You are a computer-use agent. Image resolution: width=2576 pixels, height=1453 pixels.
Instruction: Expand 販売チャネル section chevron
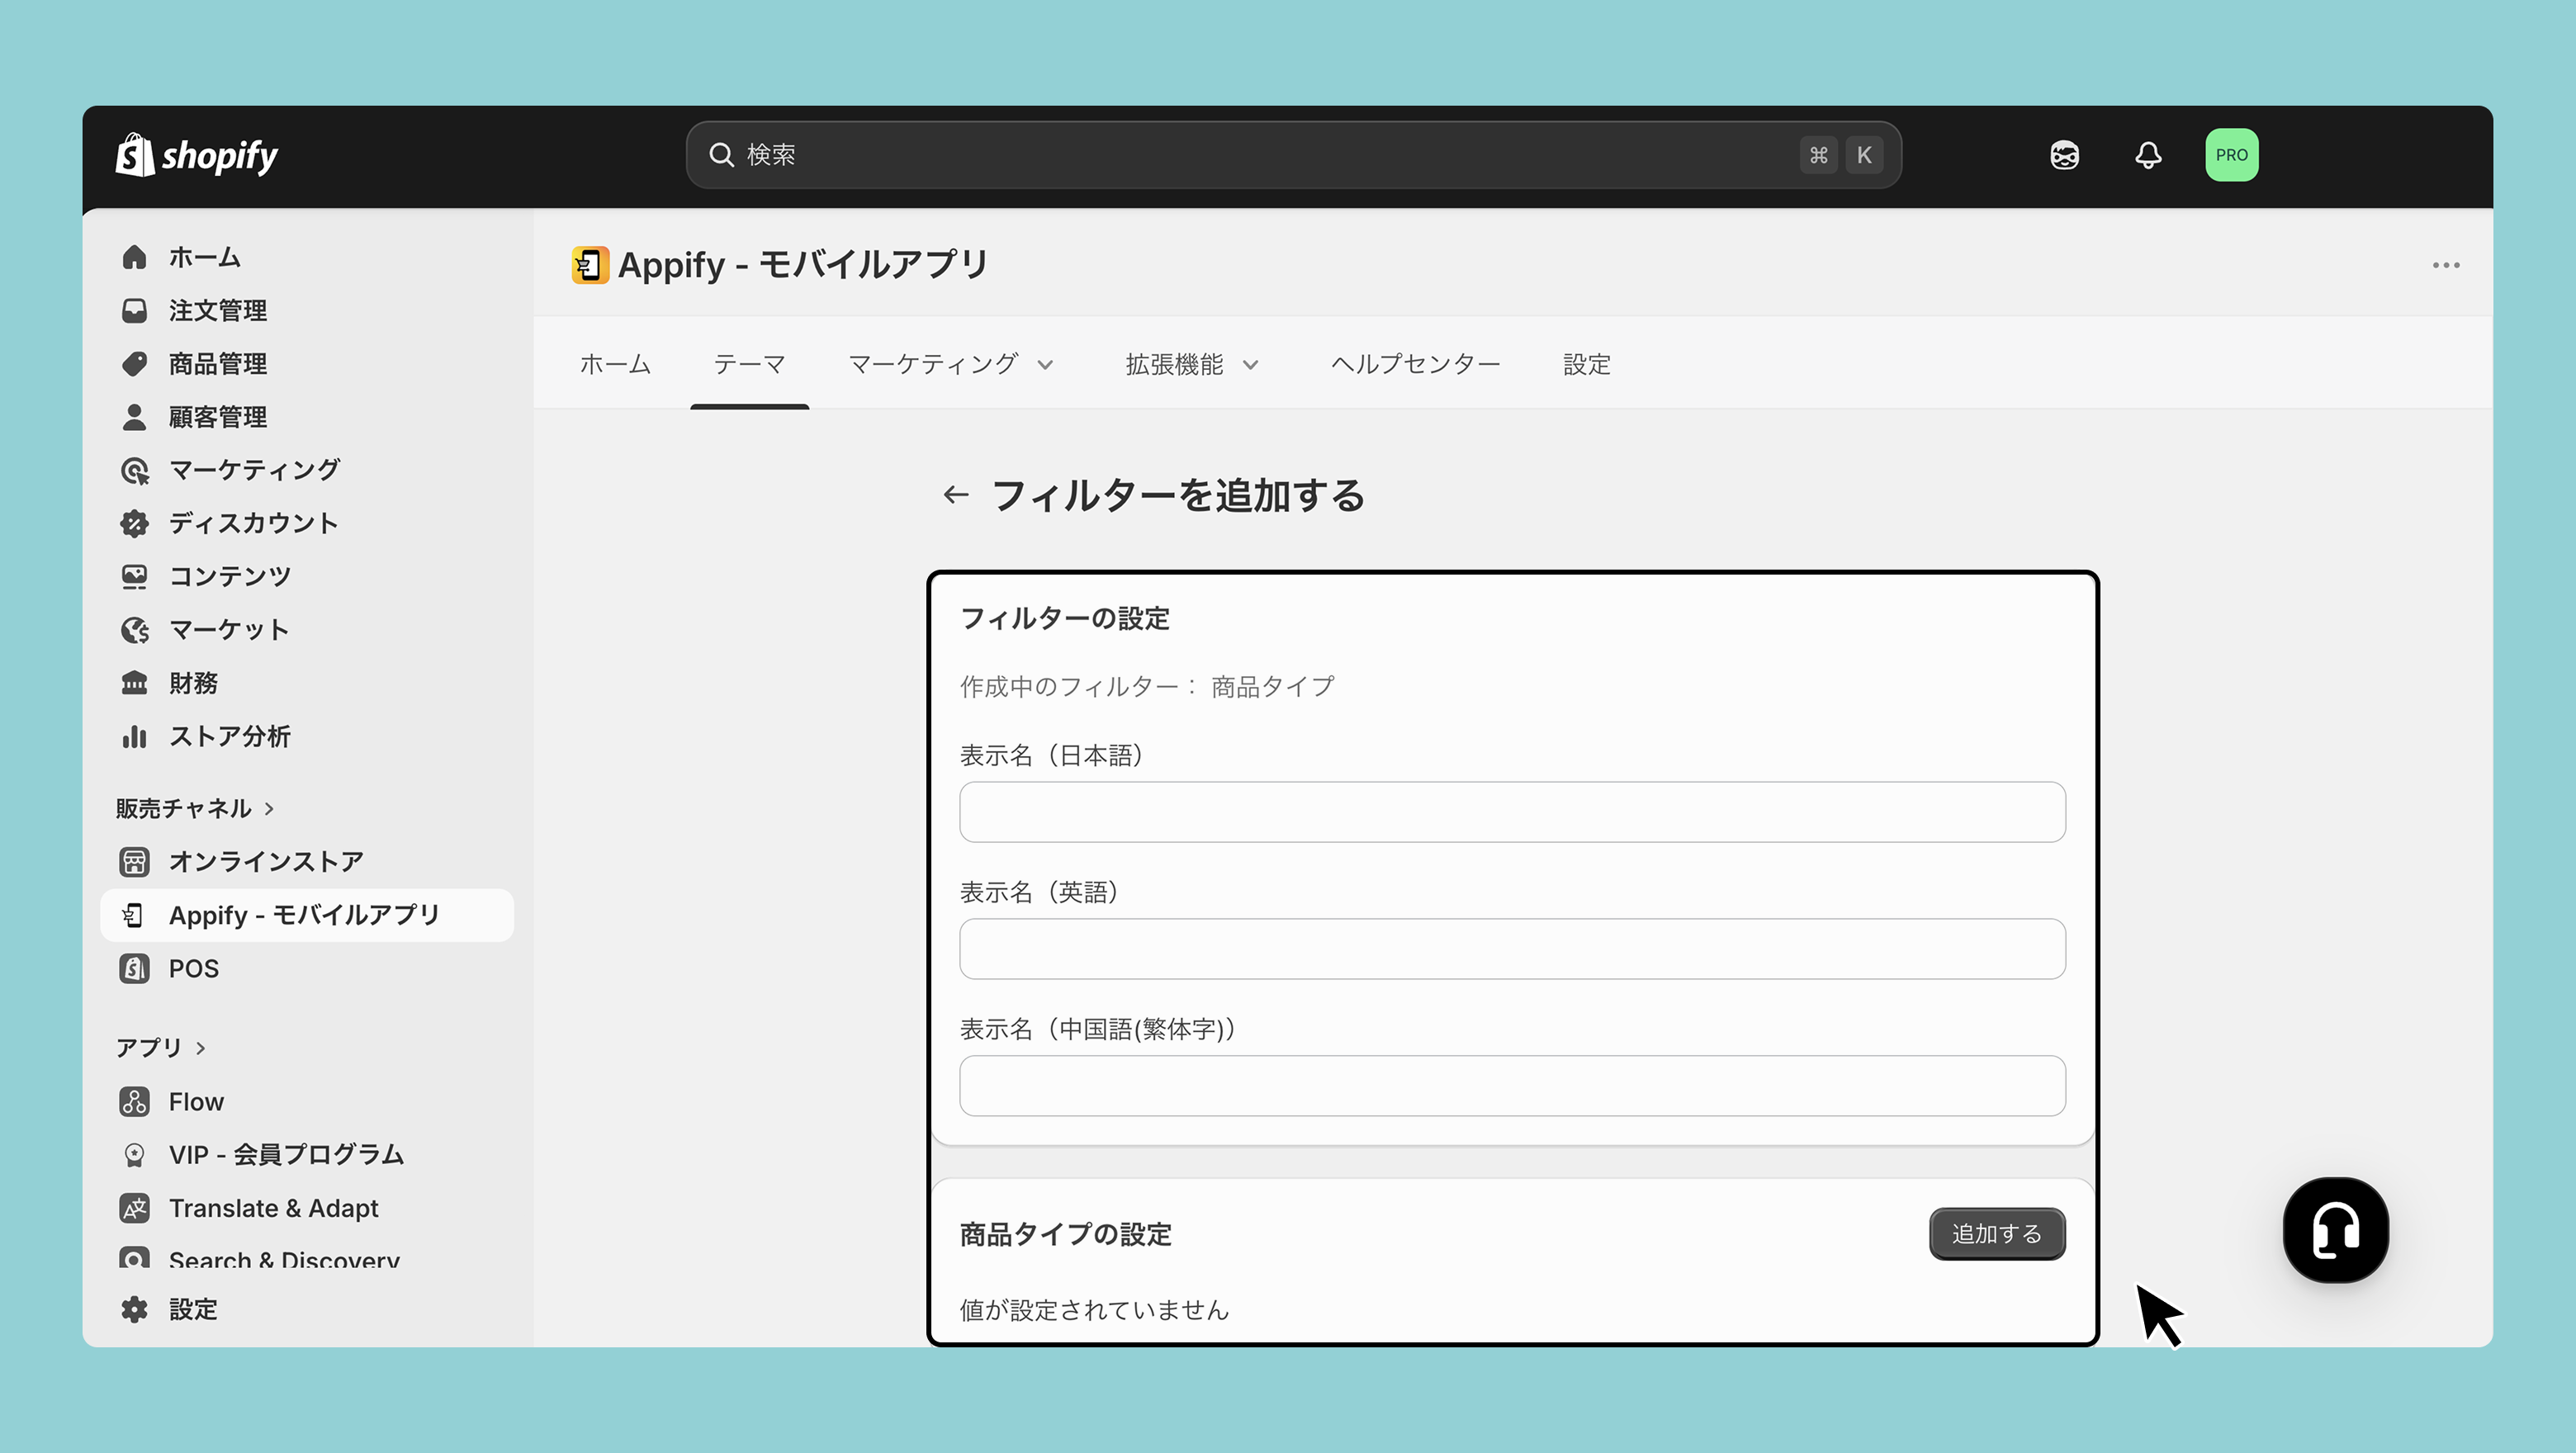(x=269, y=808)
